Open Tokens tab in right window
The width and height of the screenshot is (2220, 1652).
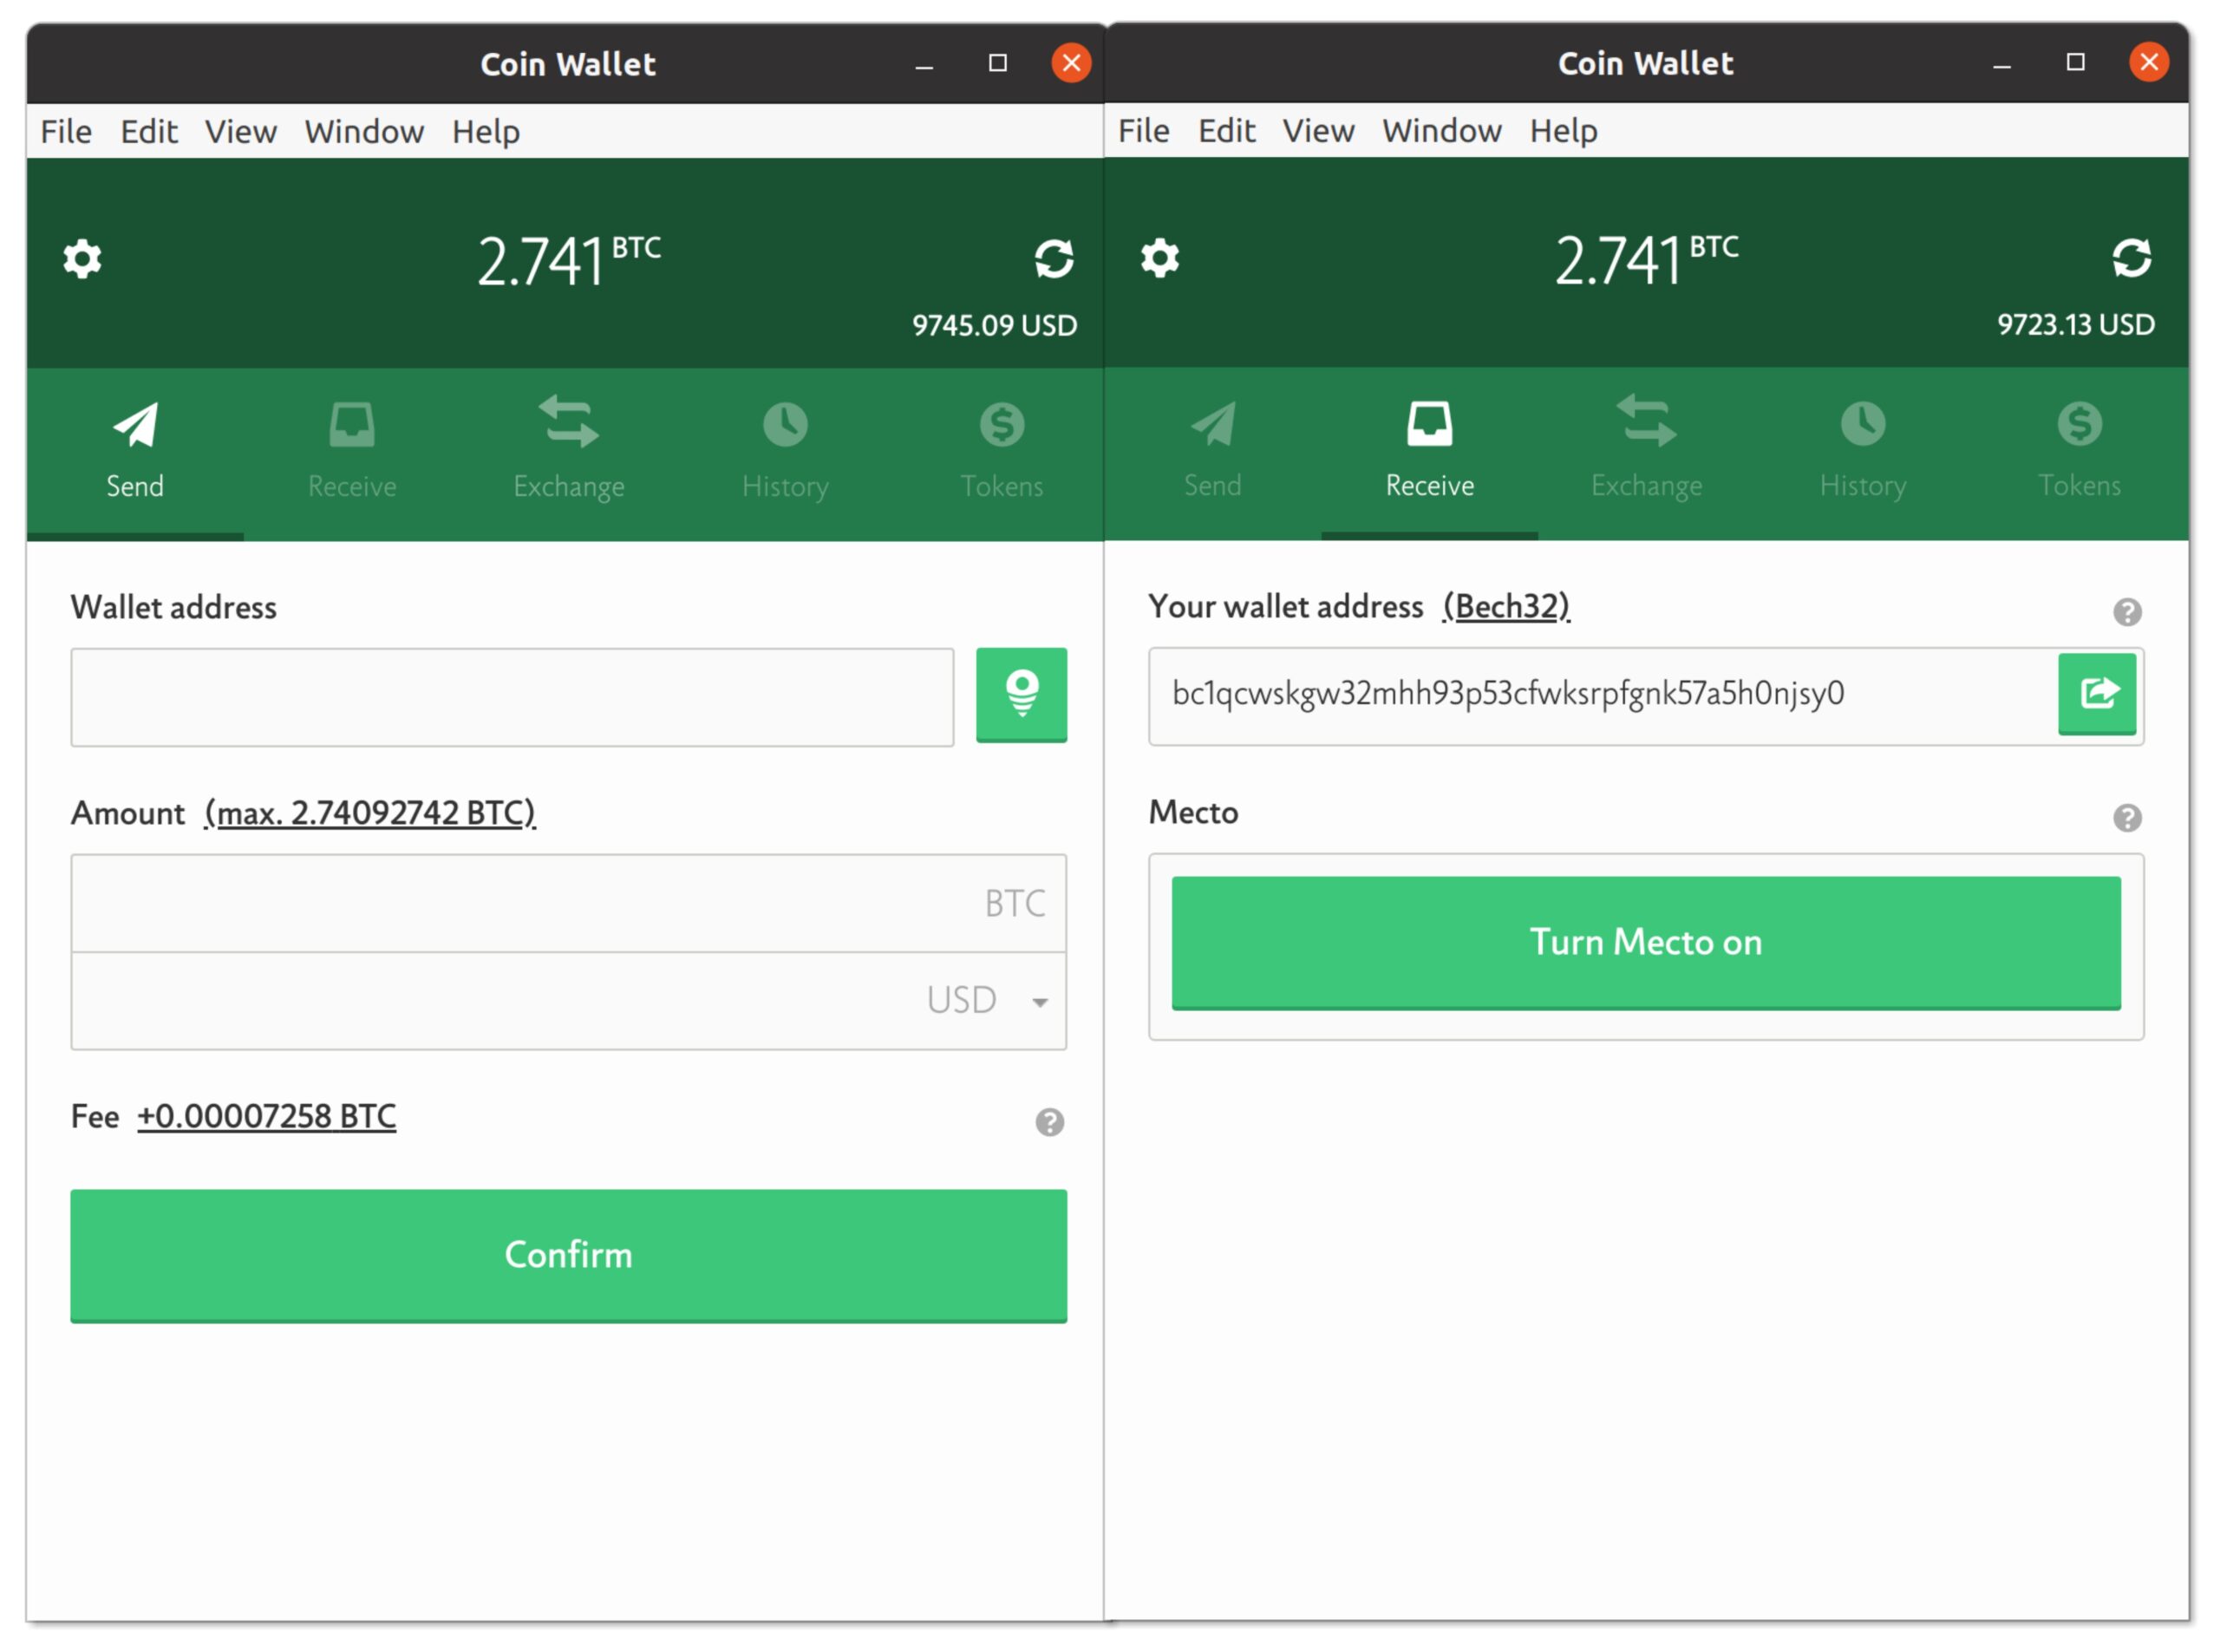coord(2080,452)
